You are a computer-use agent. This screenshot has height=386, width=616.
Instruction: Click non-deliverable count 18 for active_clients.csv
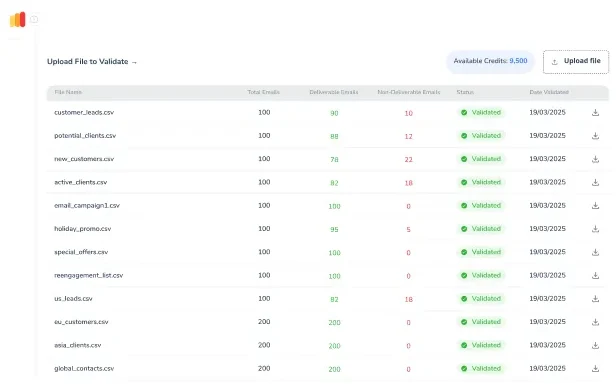409,183
